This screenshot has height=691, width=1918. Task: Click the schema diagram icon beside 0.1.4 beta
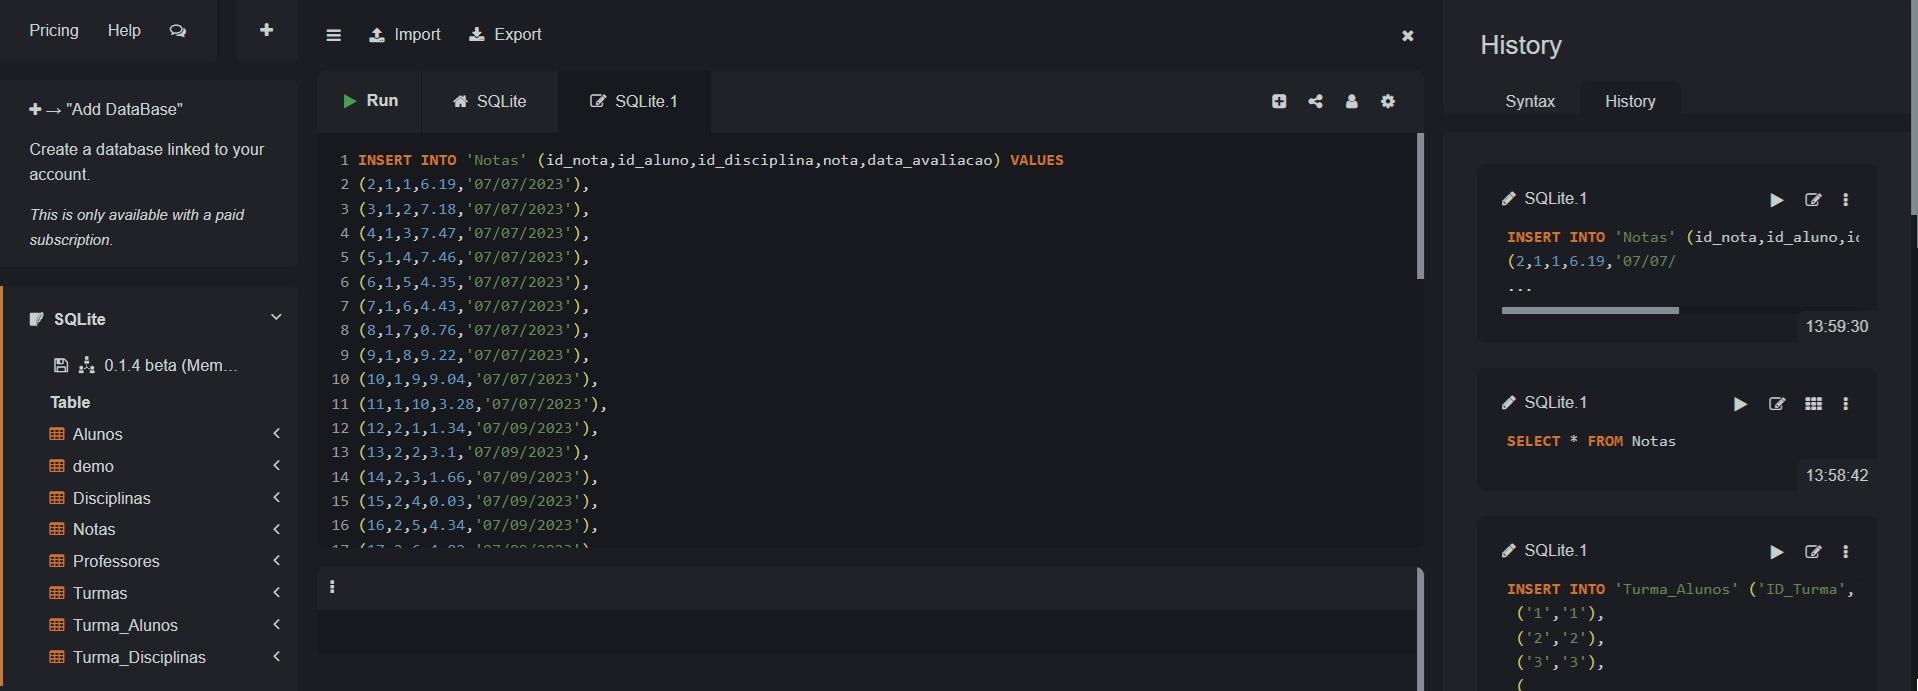click(x=87, y=365)
